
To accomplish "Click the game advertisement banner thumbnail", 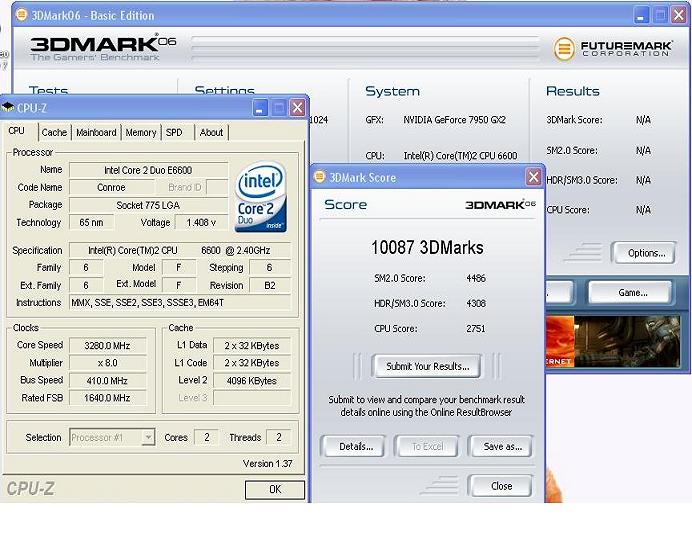I will pyautogui.click(x=613, y=341).
